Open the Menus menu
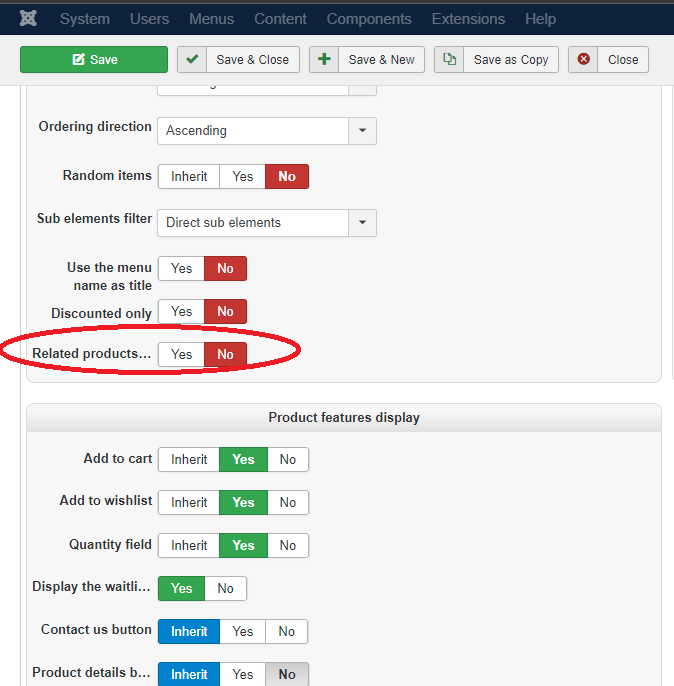Viewport: 674px width, 686px height. tap(212, 19)
